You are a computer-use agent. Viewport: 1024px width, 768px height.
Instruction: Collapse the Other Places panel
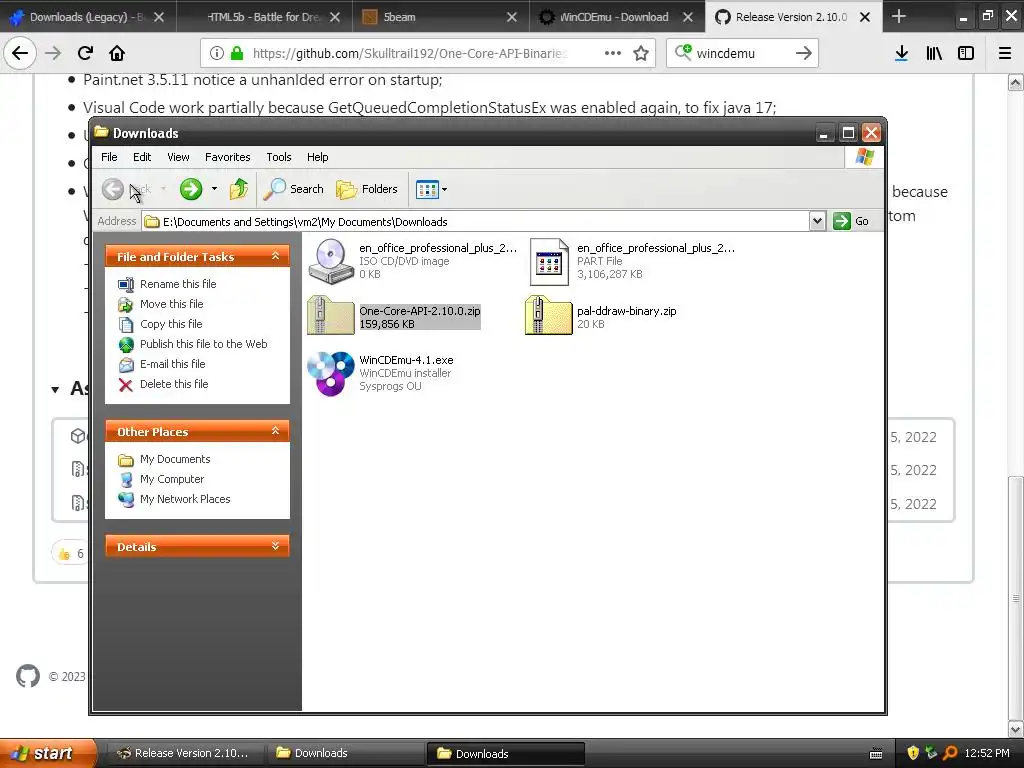click(x=276, y=431)
